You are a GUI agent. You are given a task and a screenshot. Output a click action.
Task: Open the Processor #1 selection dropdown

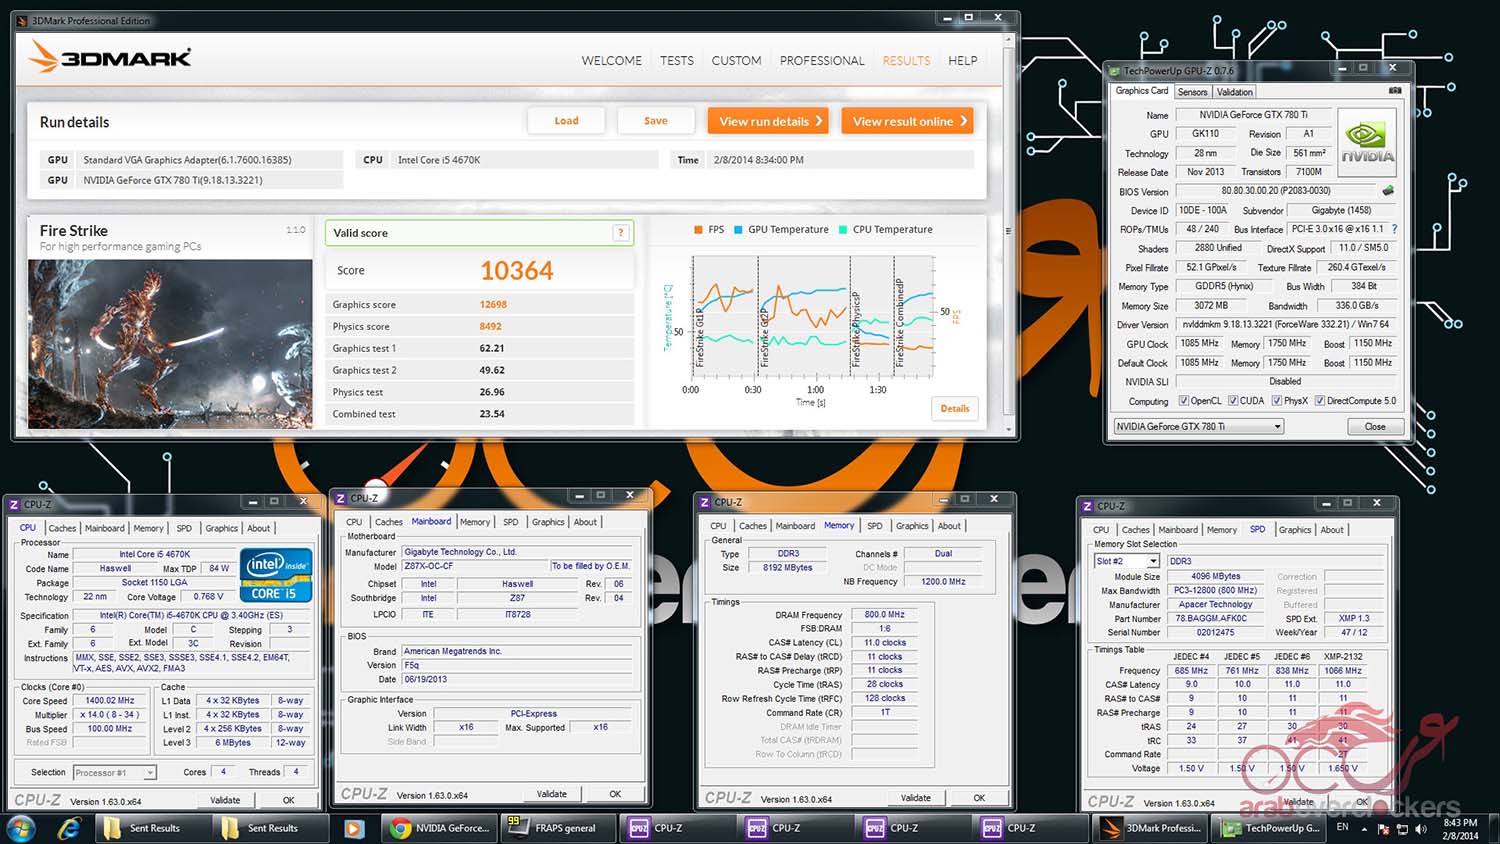pos(114,772)
